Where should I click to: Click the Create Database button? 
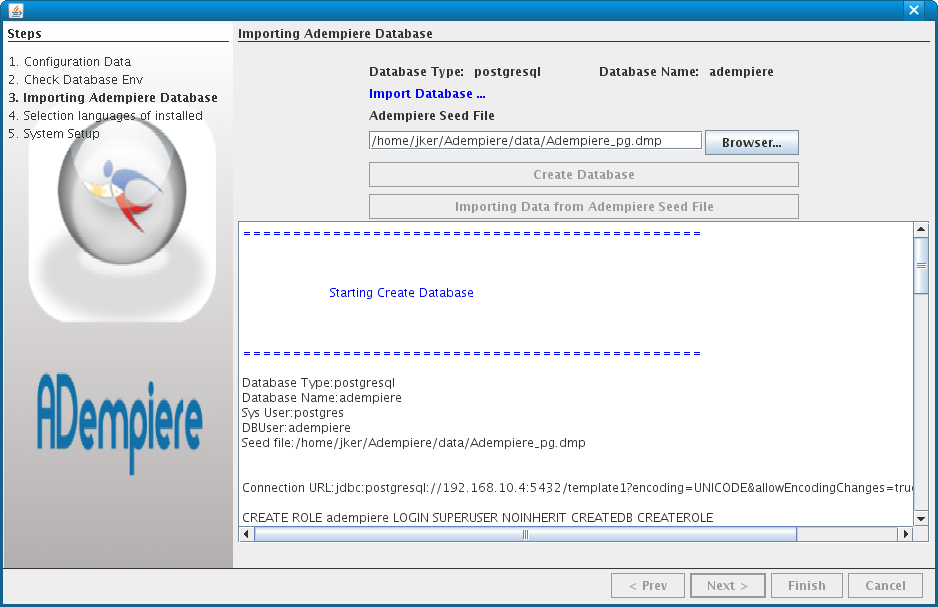583,175
